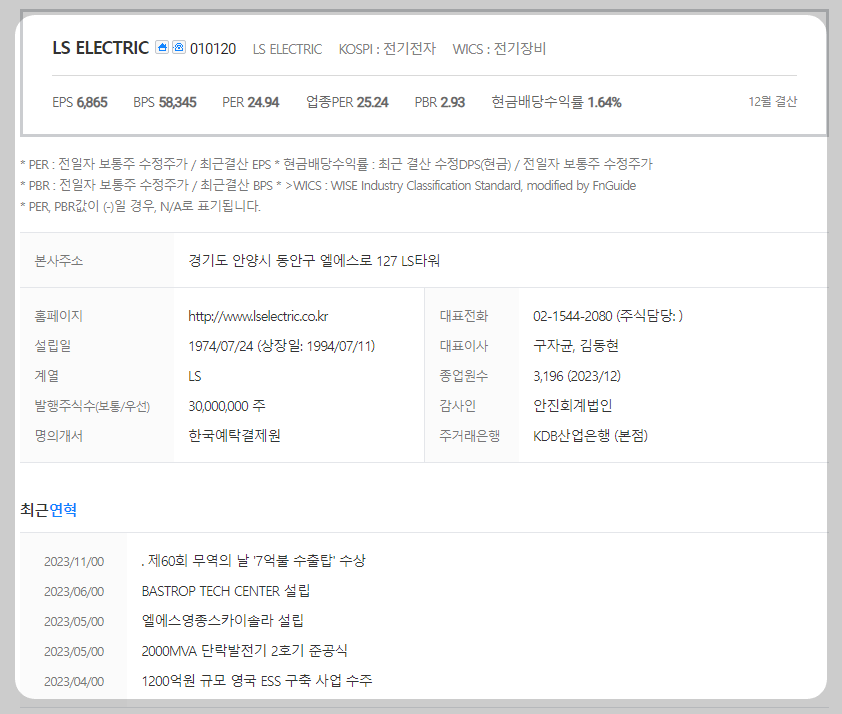The height and width of the screenshot is (714, 842).
Task: Open the lselectric.co.kr homepage URL
Action: pos(258,316)
